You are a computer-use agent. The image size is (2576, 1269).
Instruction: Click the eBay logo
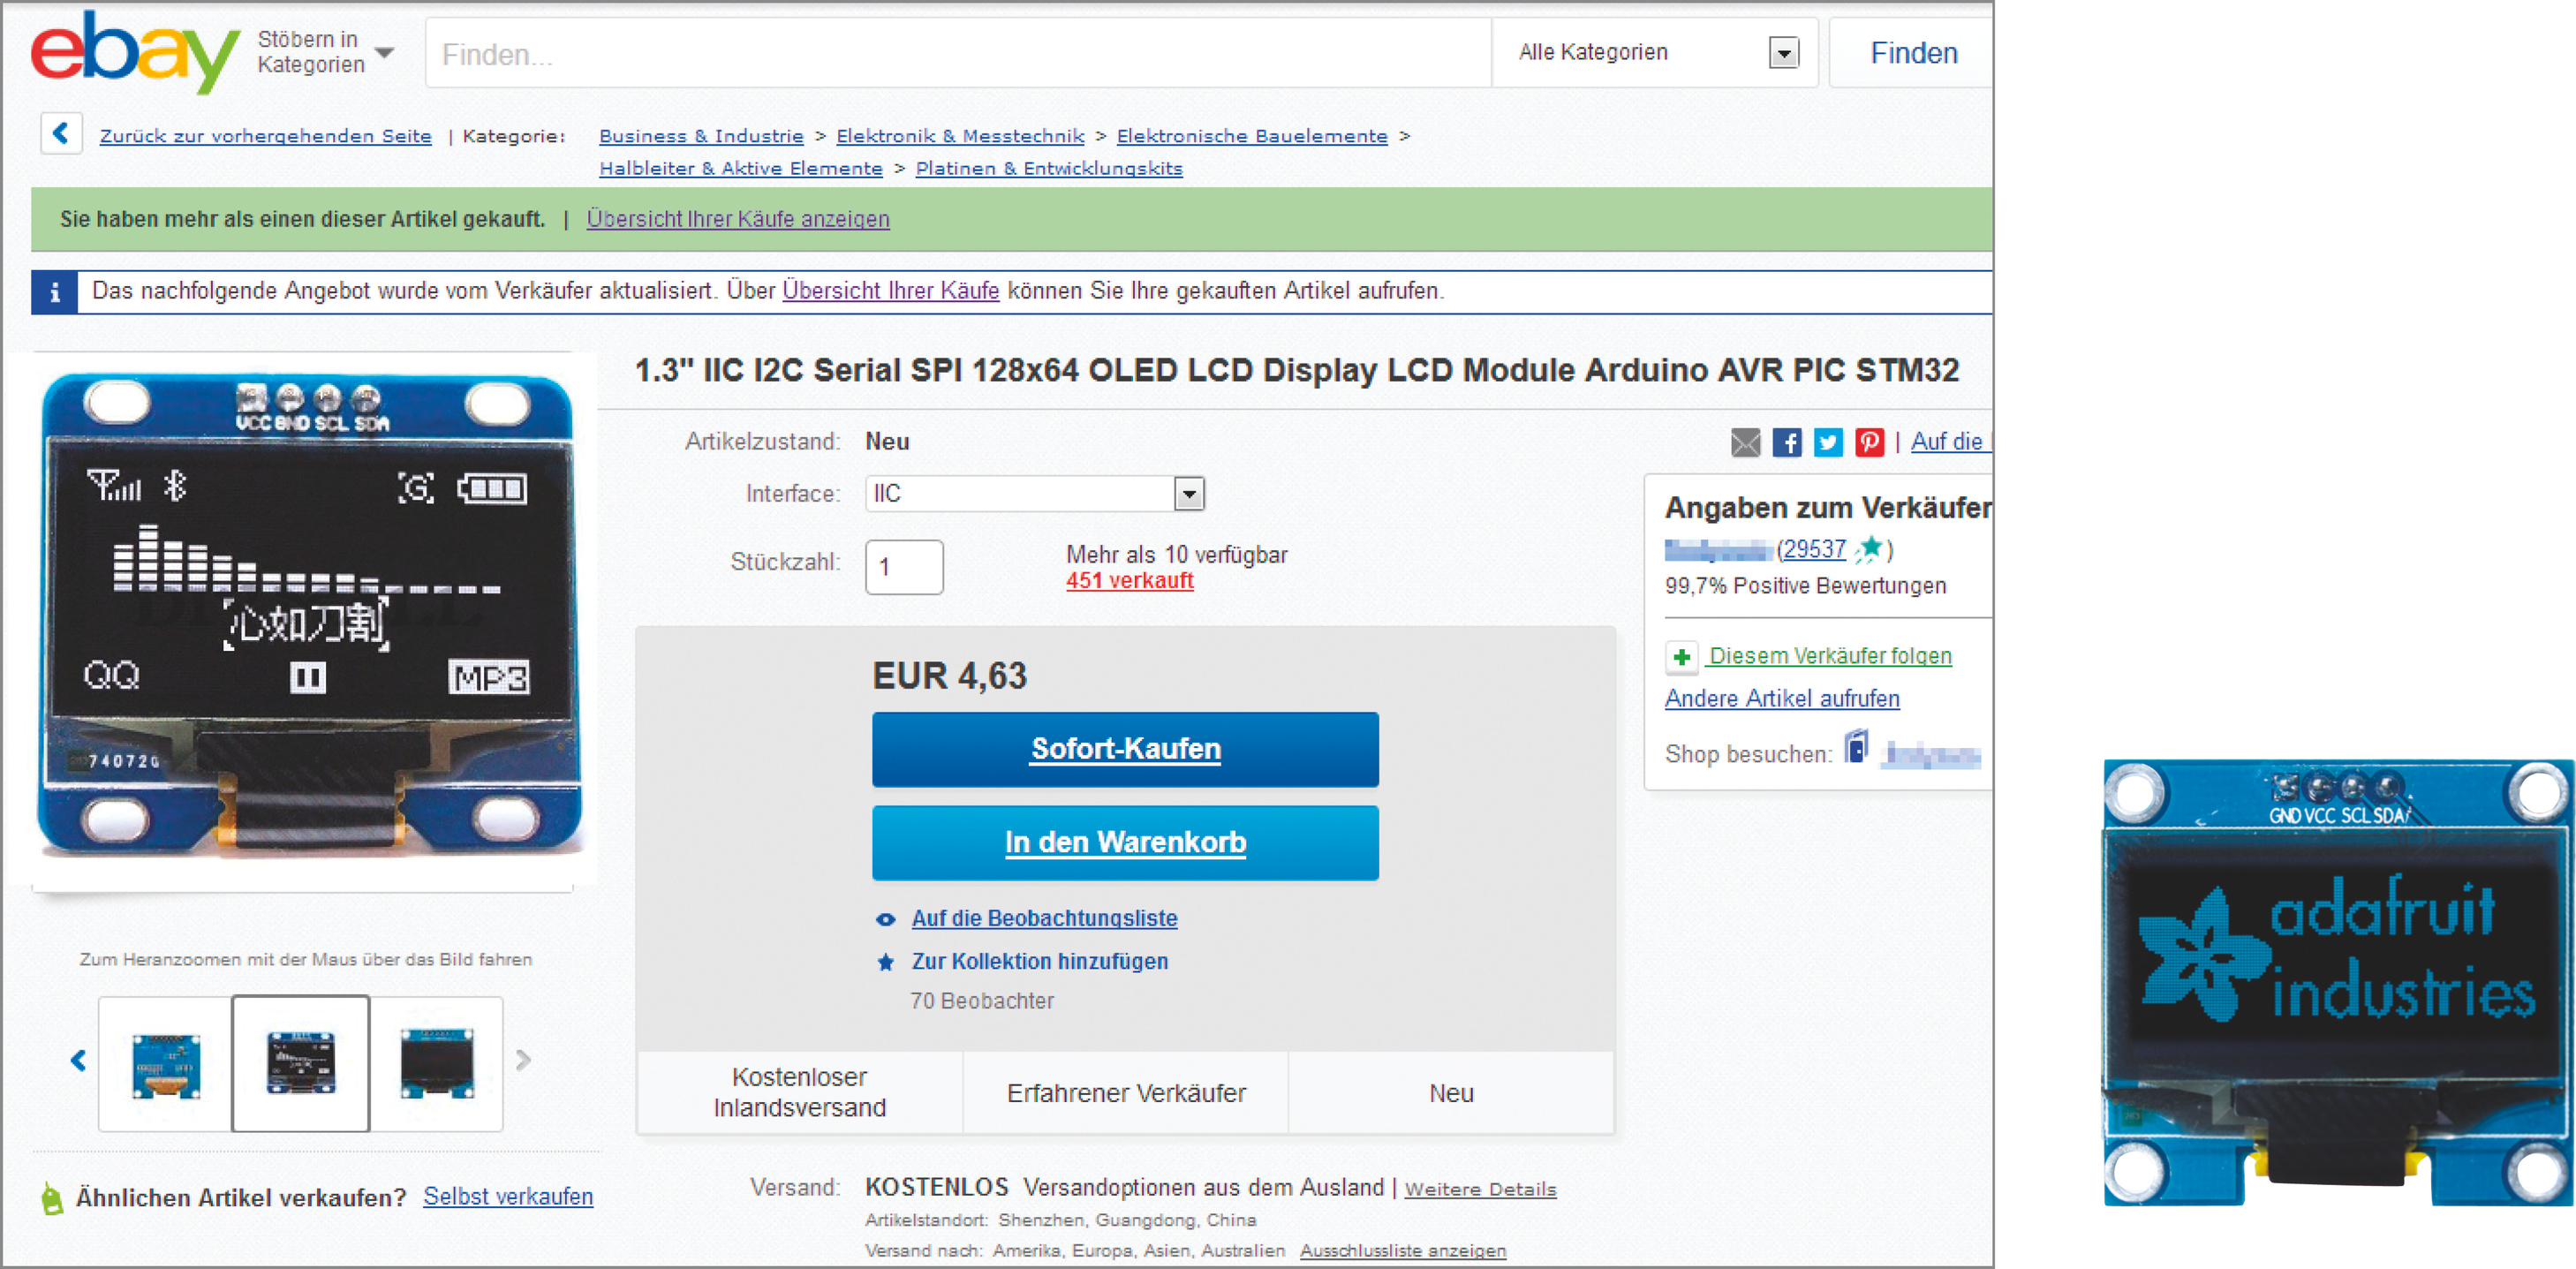[134, 52]
